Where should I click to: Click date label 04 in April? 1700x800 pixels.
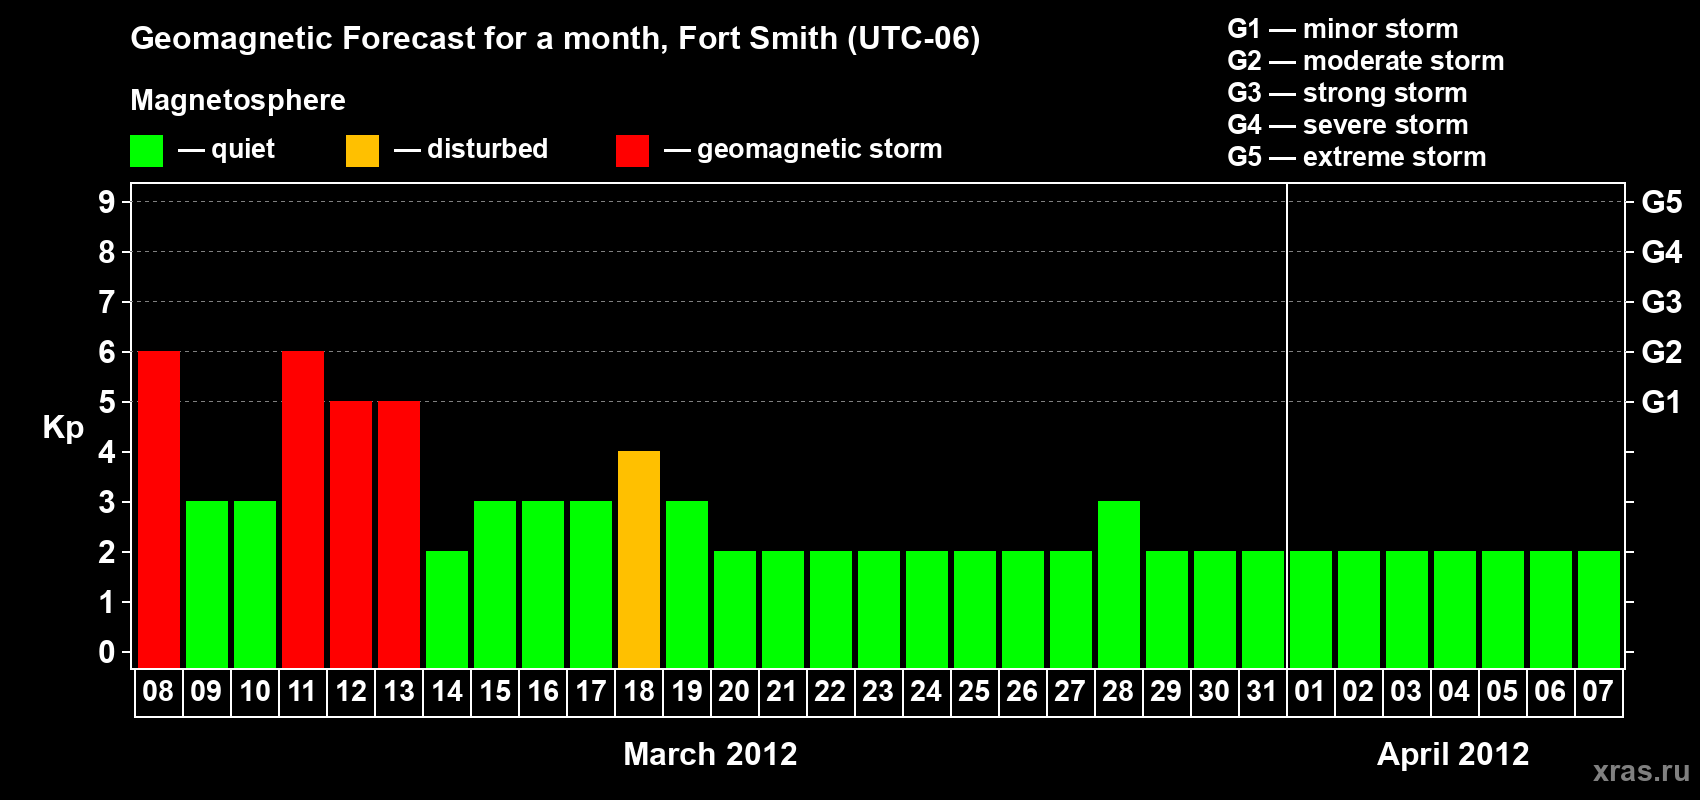point(1454,692)
